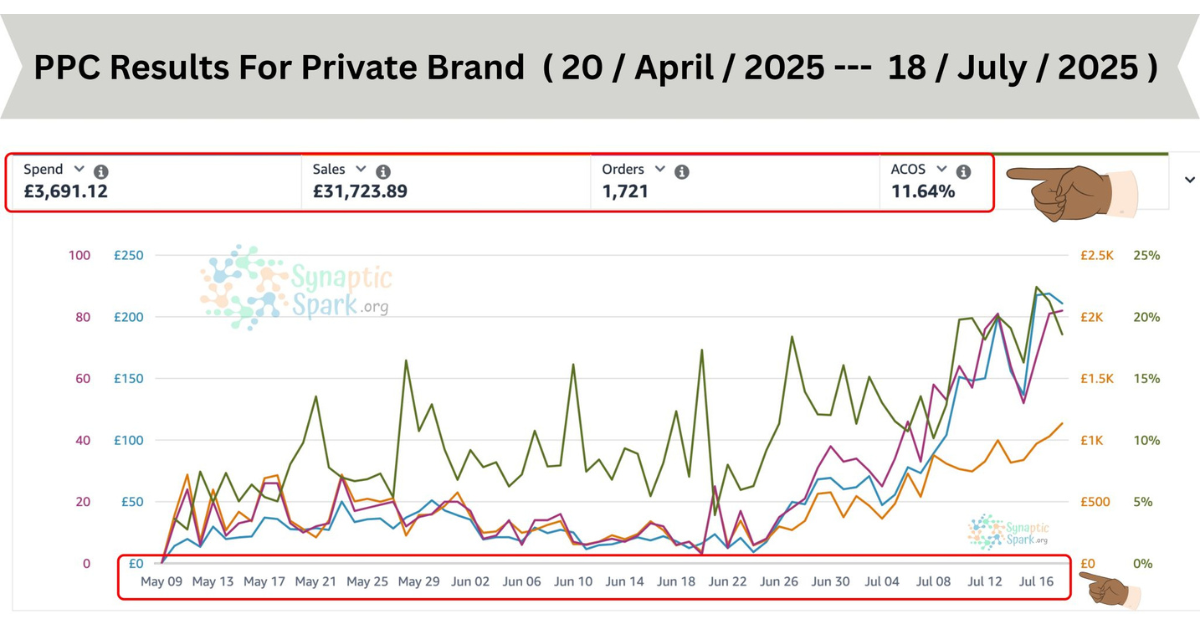Image resolution: width=1200 pixels, height=628 pixels.
Task: Click the Orders info icon
Action: click(x=682, y=171)
